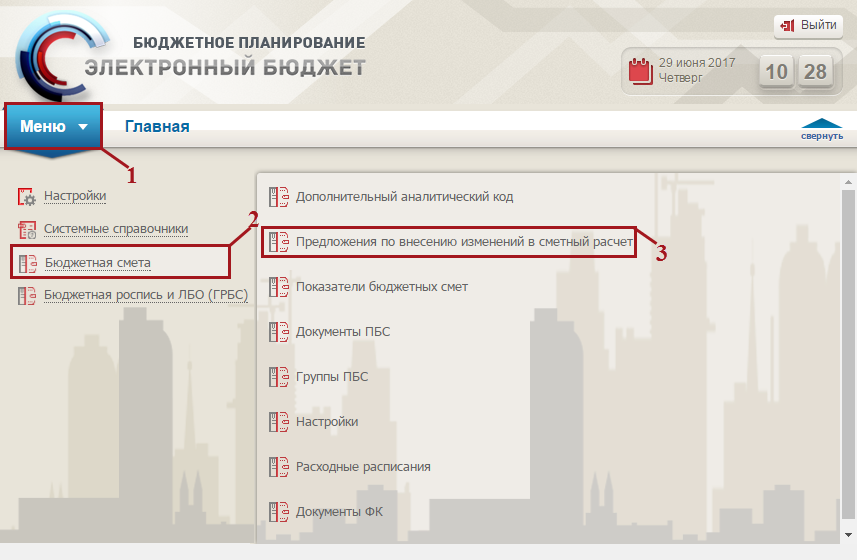Click the Настройки gear icon in left menu

[27, 196]
